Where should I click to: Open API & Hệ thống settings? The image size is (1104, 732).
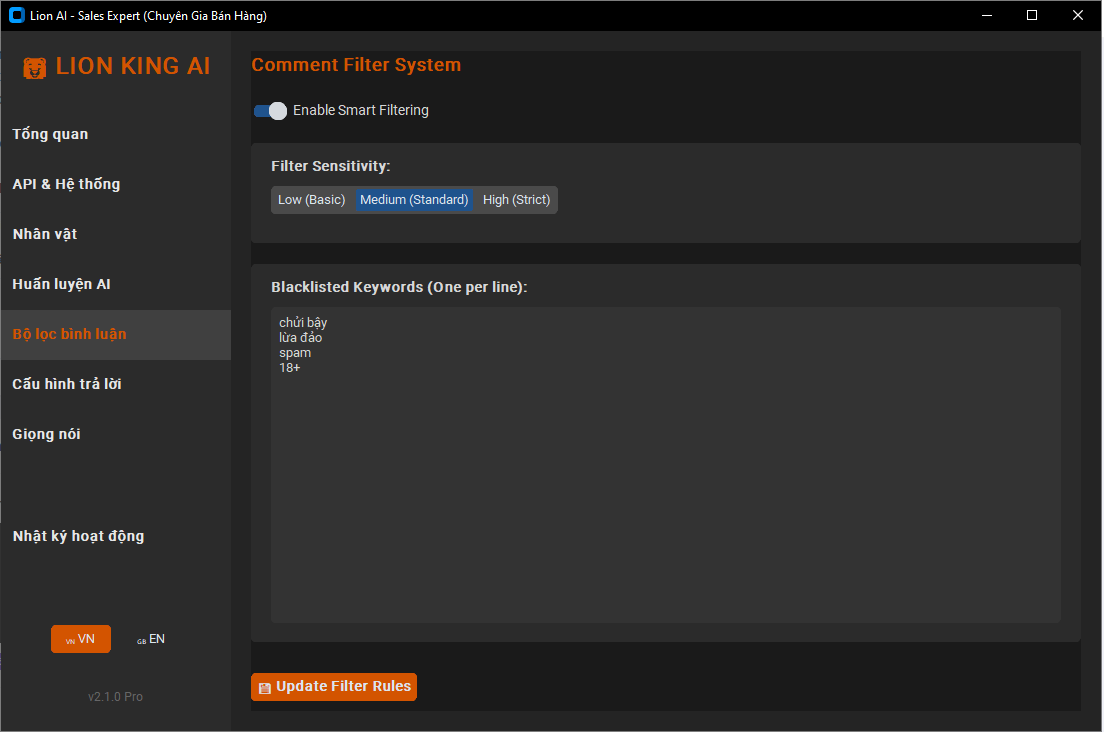pyautogui.click(x=66, y=184)
